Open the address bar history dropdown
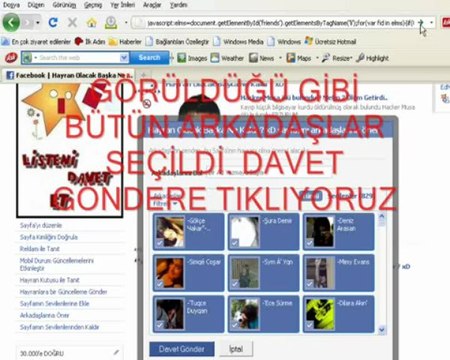Viewport: 450px width, 360px height. [x=432, y=23]
